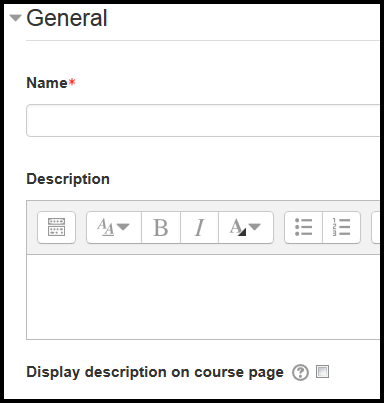
Task: Focus the Name text field
Action: tap(203, 121)
